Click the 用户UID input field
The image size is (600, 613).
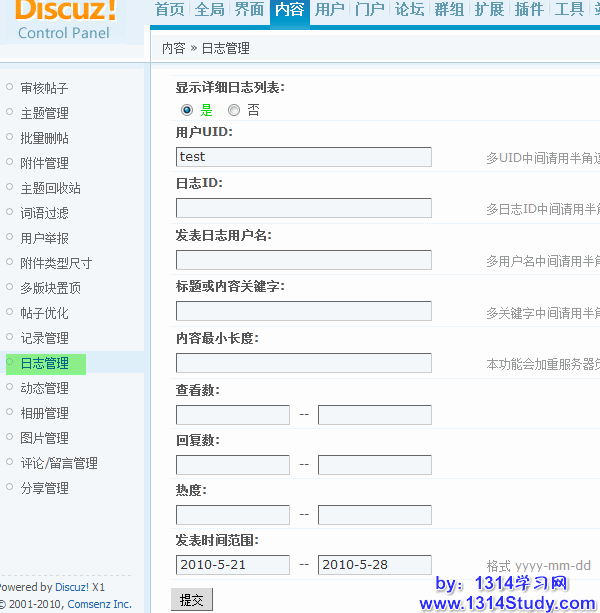(x=303, y=157)
